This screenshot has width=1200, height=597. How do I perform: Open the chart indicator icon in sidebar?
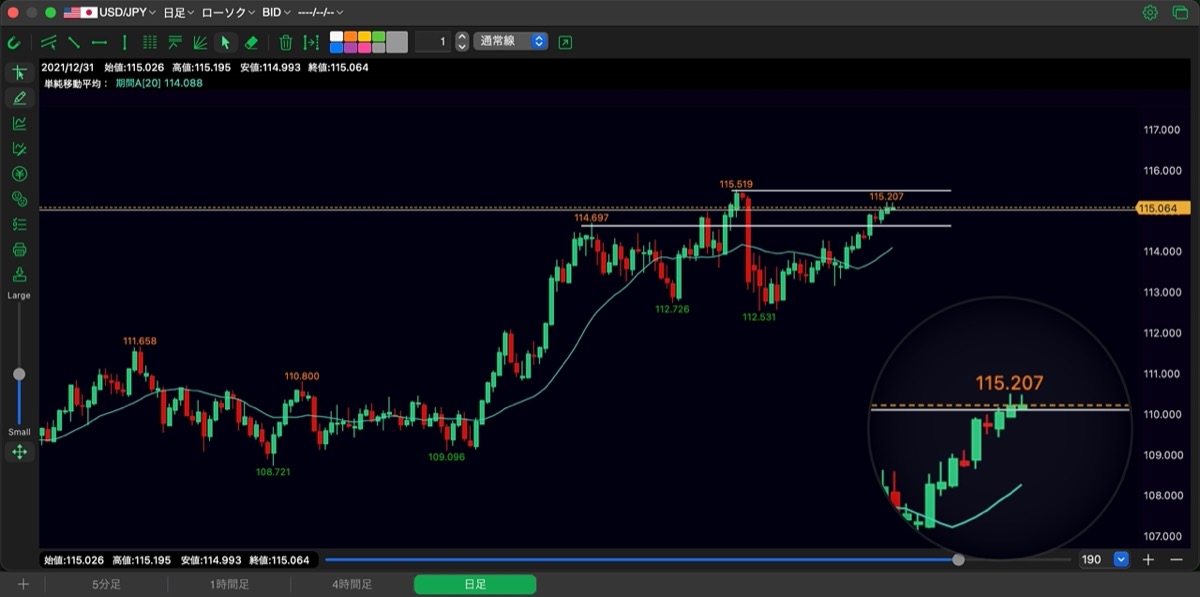point(19,123)
